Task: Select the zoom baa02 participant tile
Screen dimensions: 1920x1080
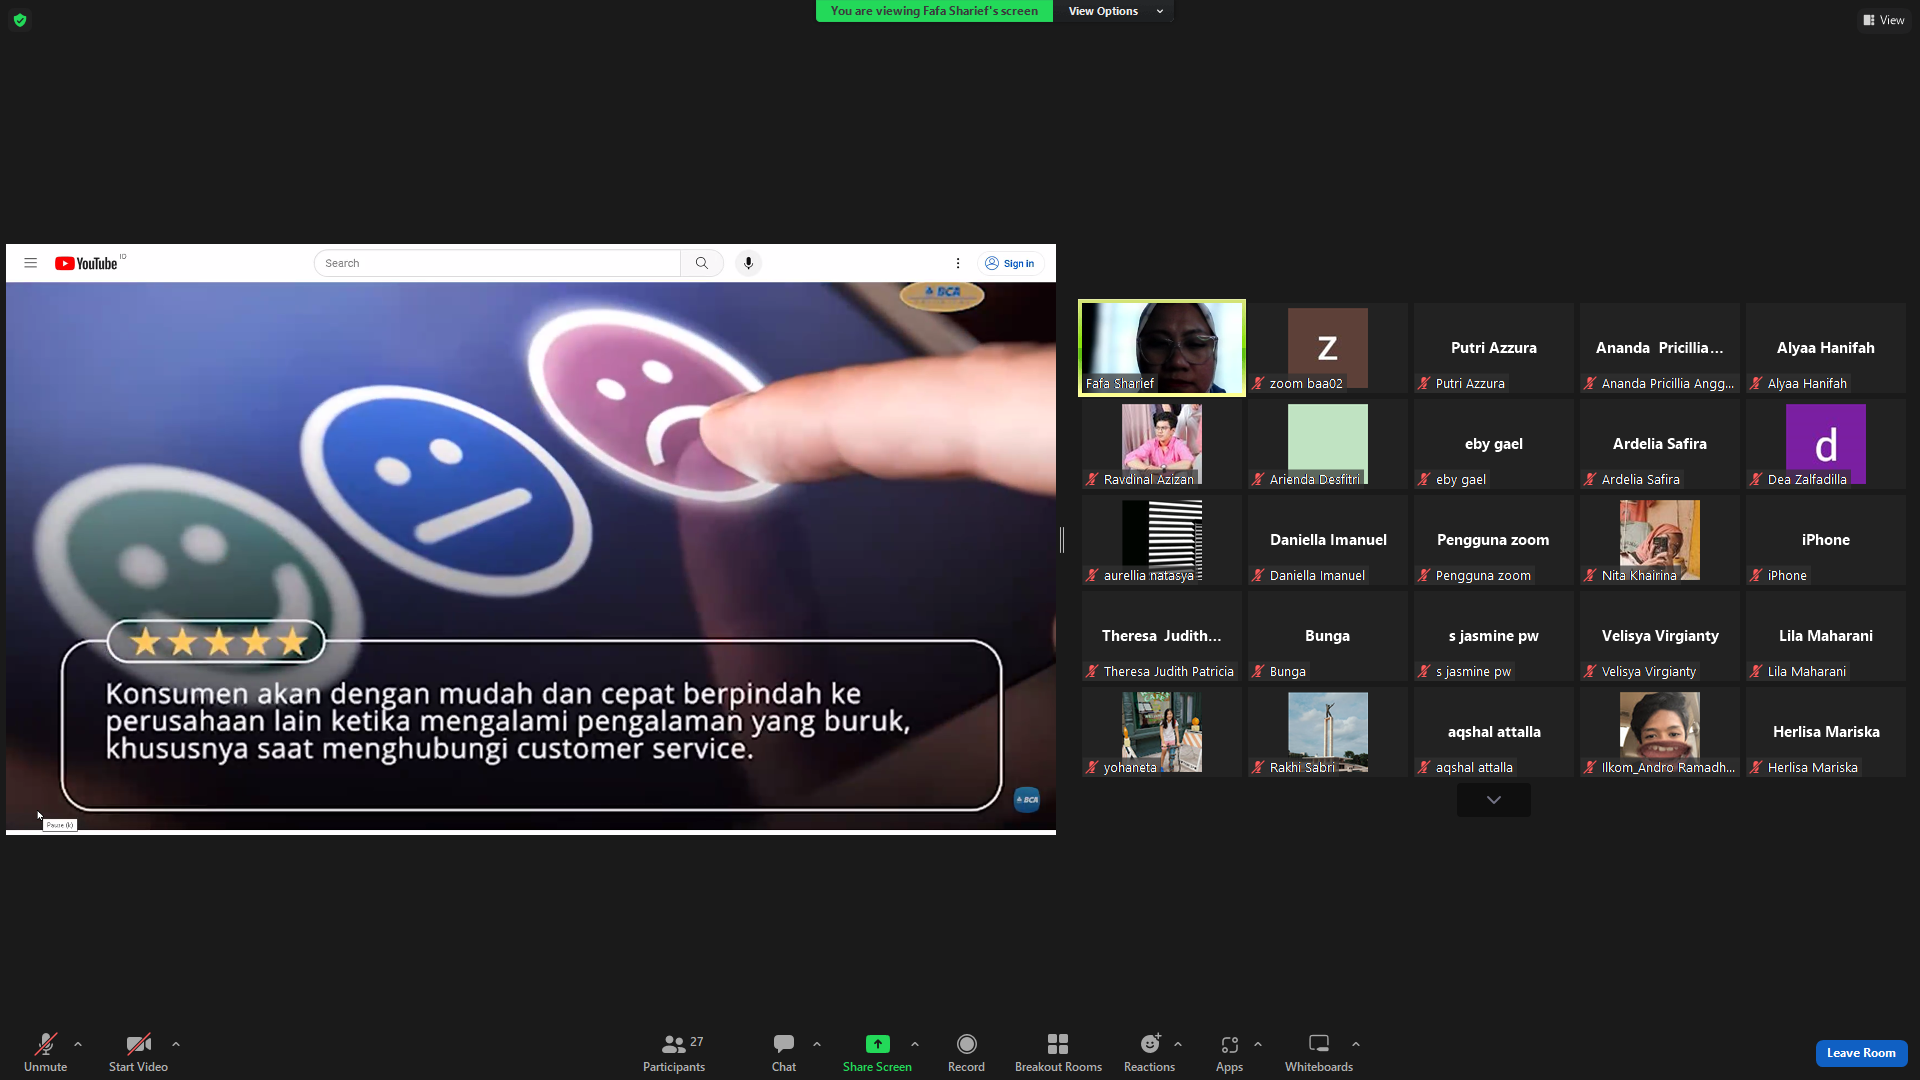Action: tap(1328, 348)
